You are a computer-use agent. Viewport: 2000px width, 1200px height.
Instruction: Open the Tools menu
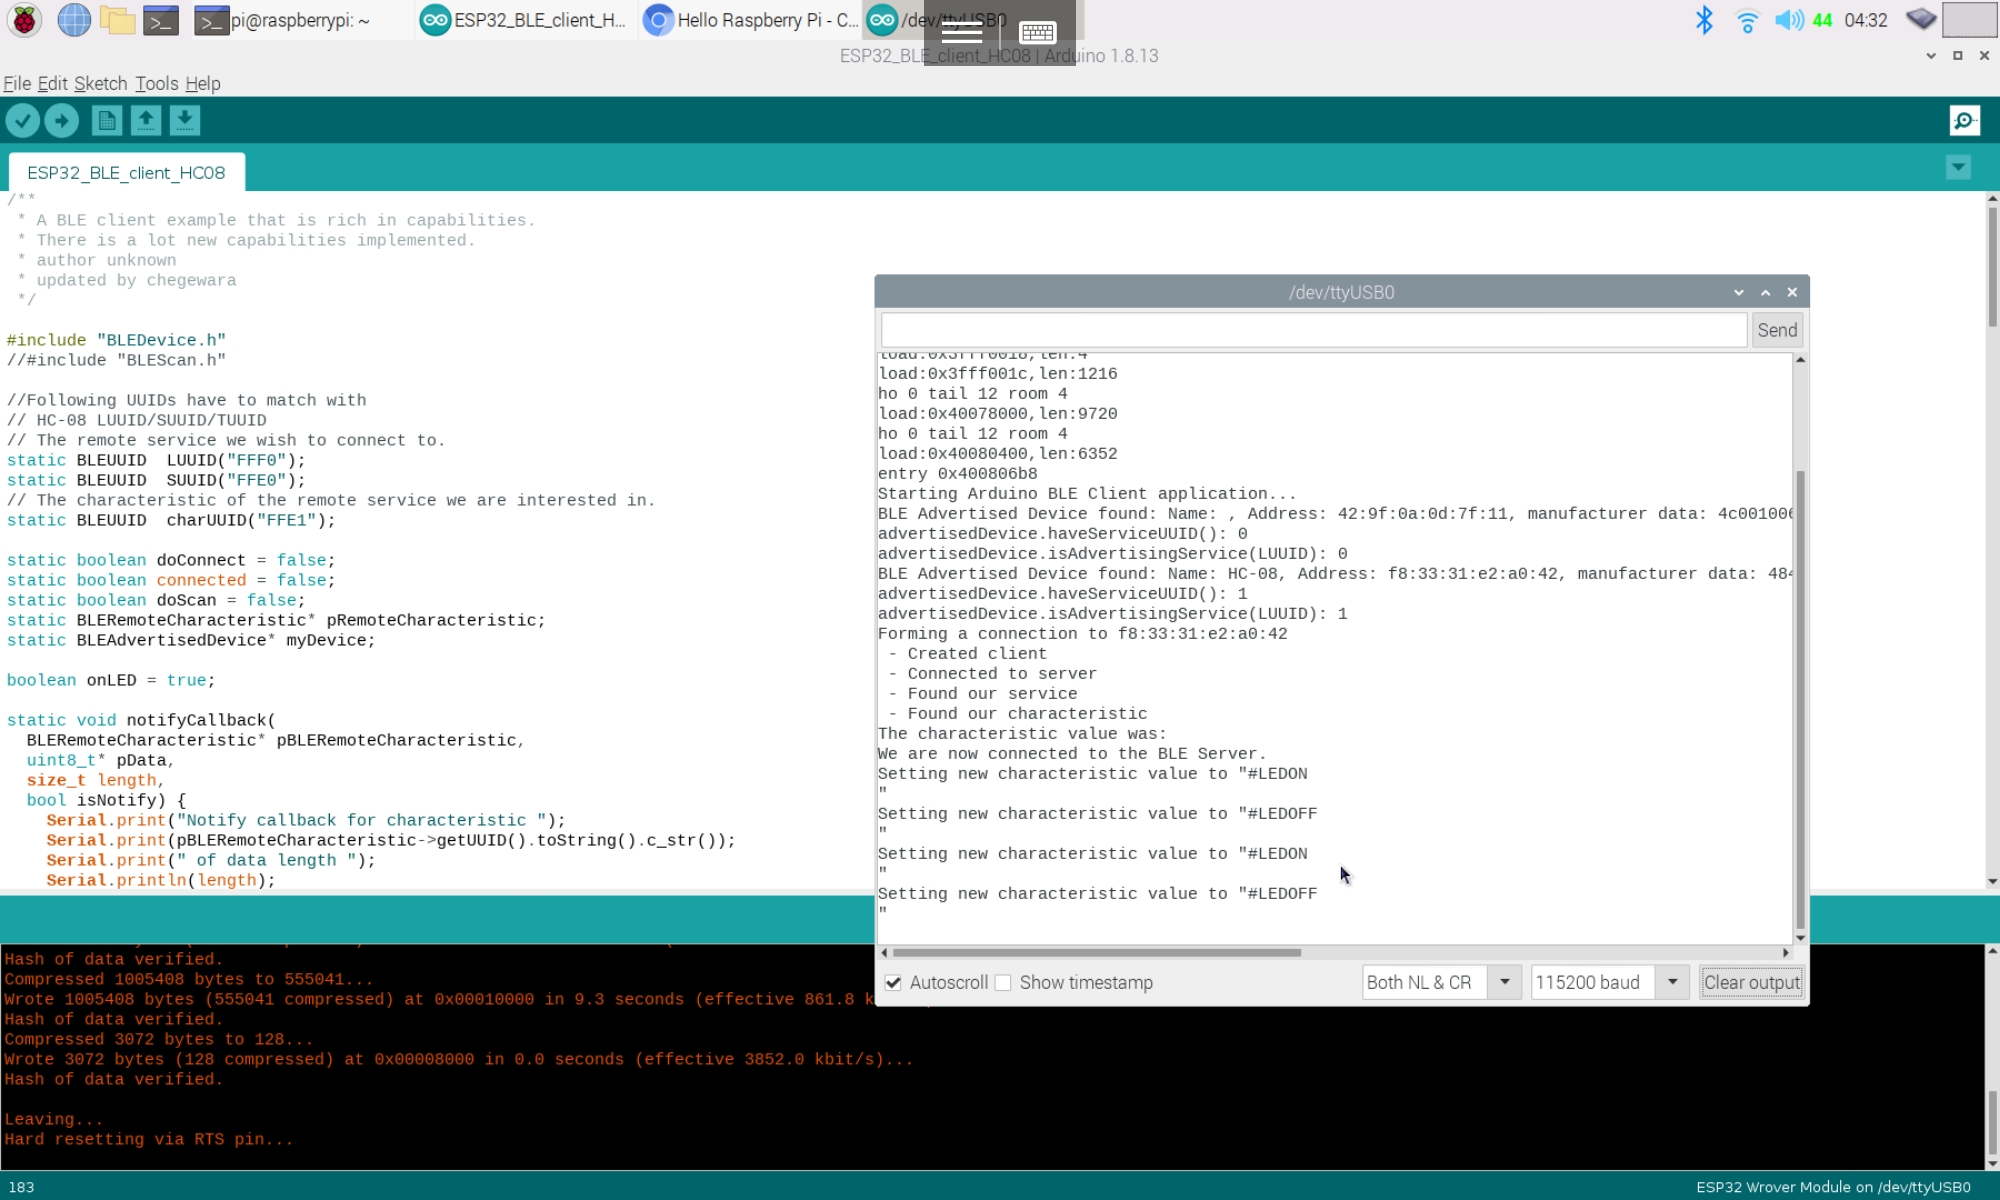[156, 84]
